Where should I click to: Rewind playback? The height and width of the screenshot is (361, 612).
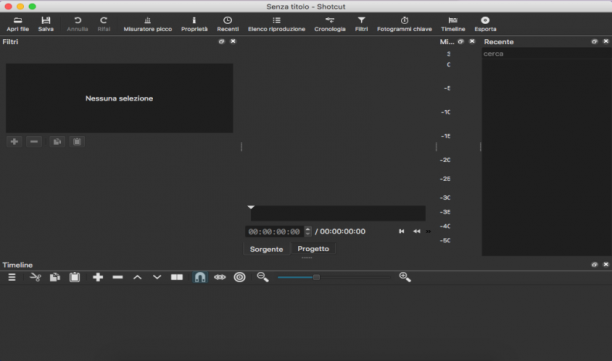point(417,231)
